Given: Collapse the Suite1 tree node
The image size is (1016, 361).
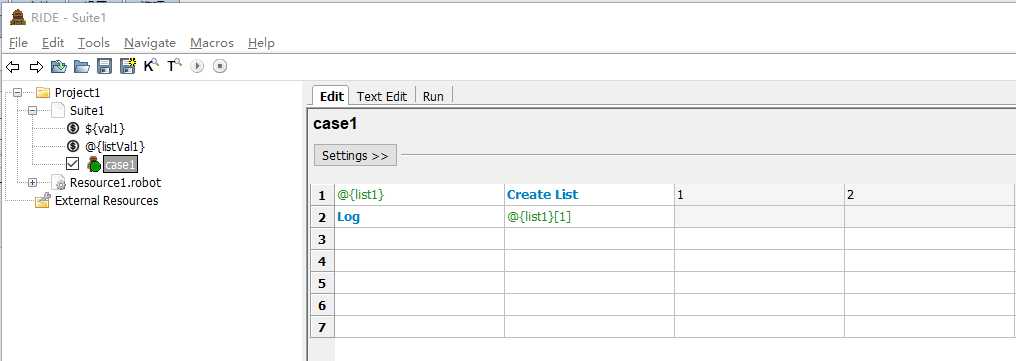Looking at the screenshot, I should click(32, 111).
